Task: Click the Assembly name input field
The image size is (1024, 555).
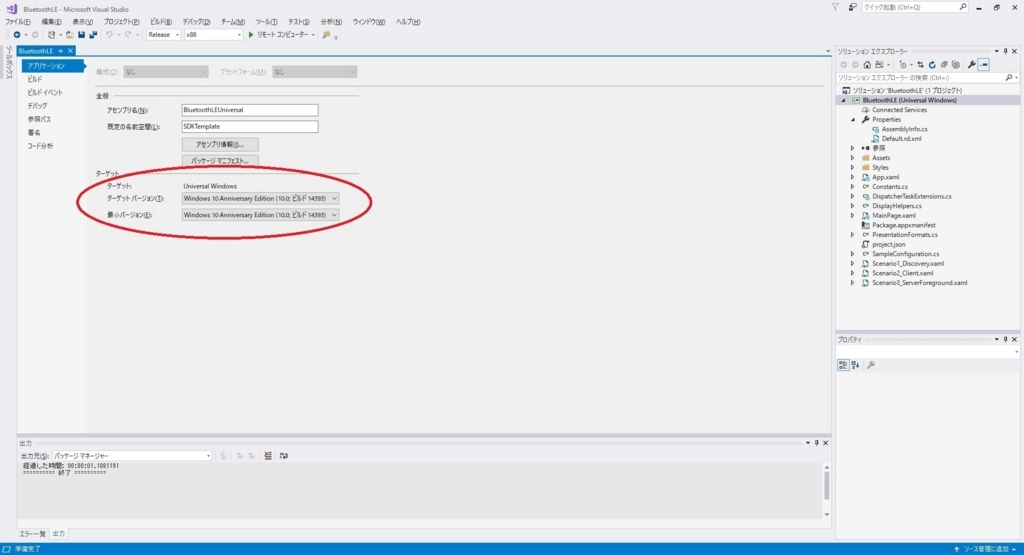Action: 250,110
